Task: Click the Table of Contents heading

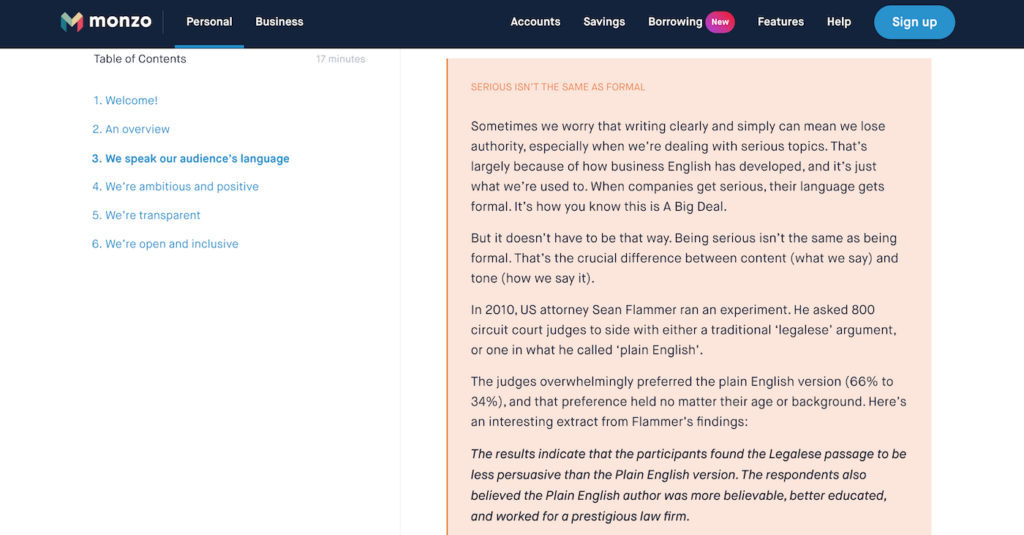Action: (x=140, y=59)
